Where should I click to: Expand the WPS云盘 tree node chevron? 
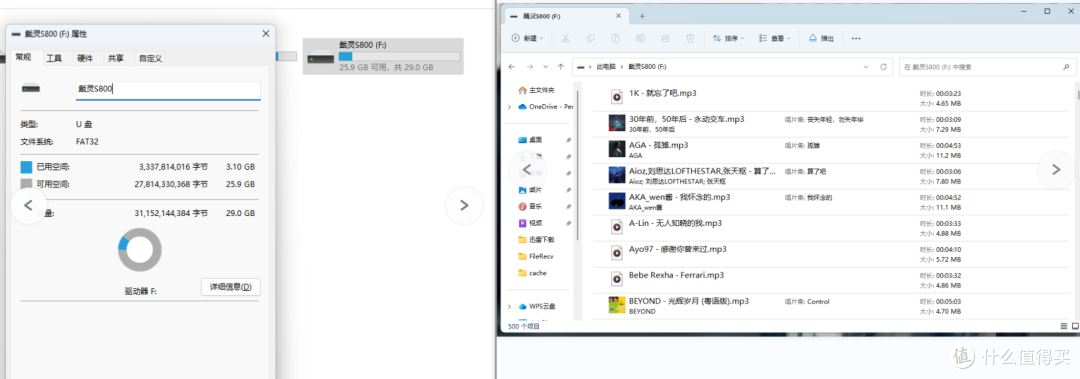click(509, 306)
